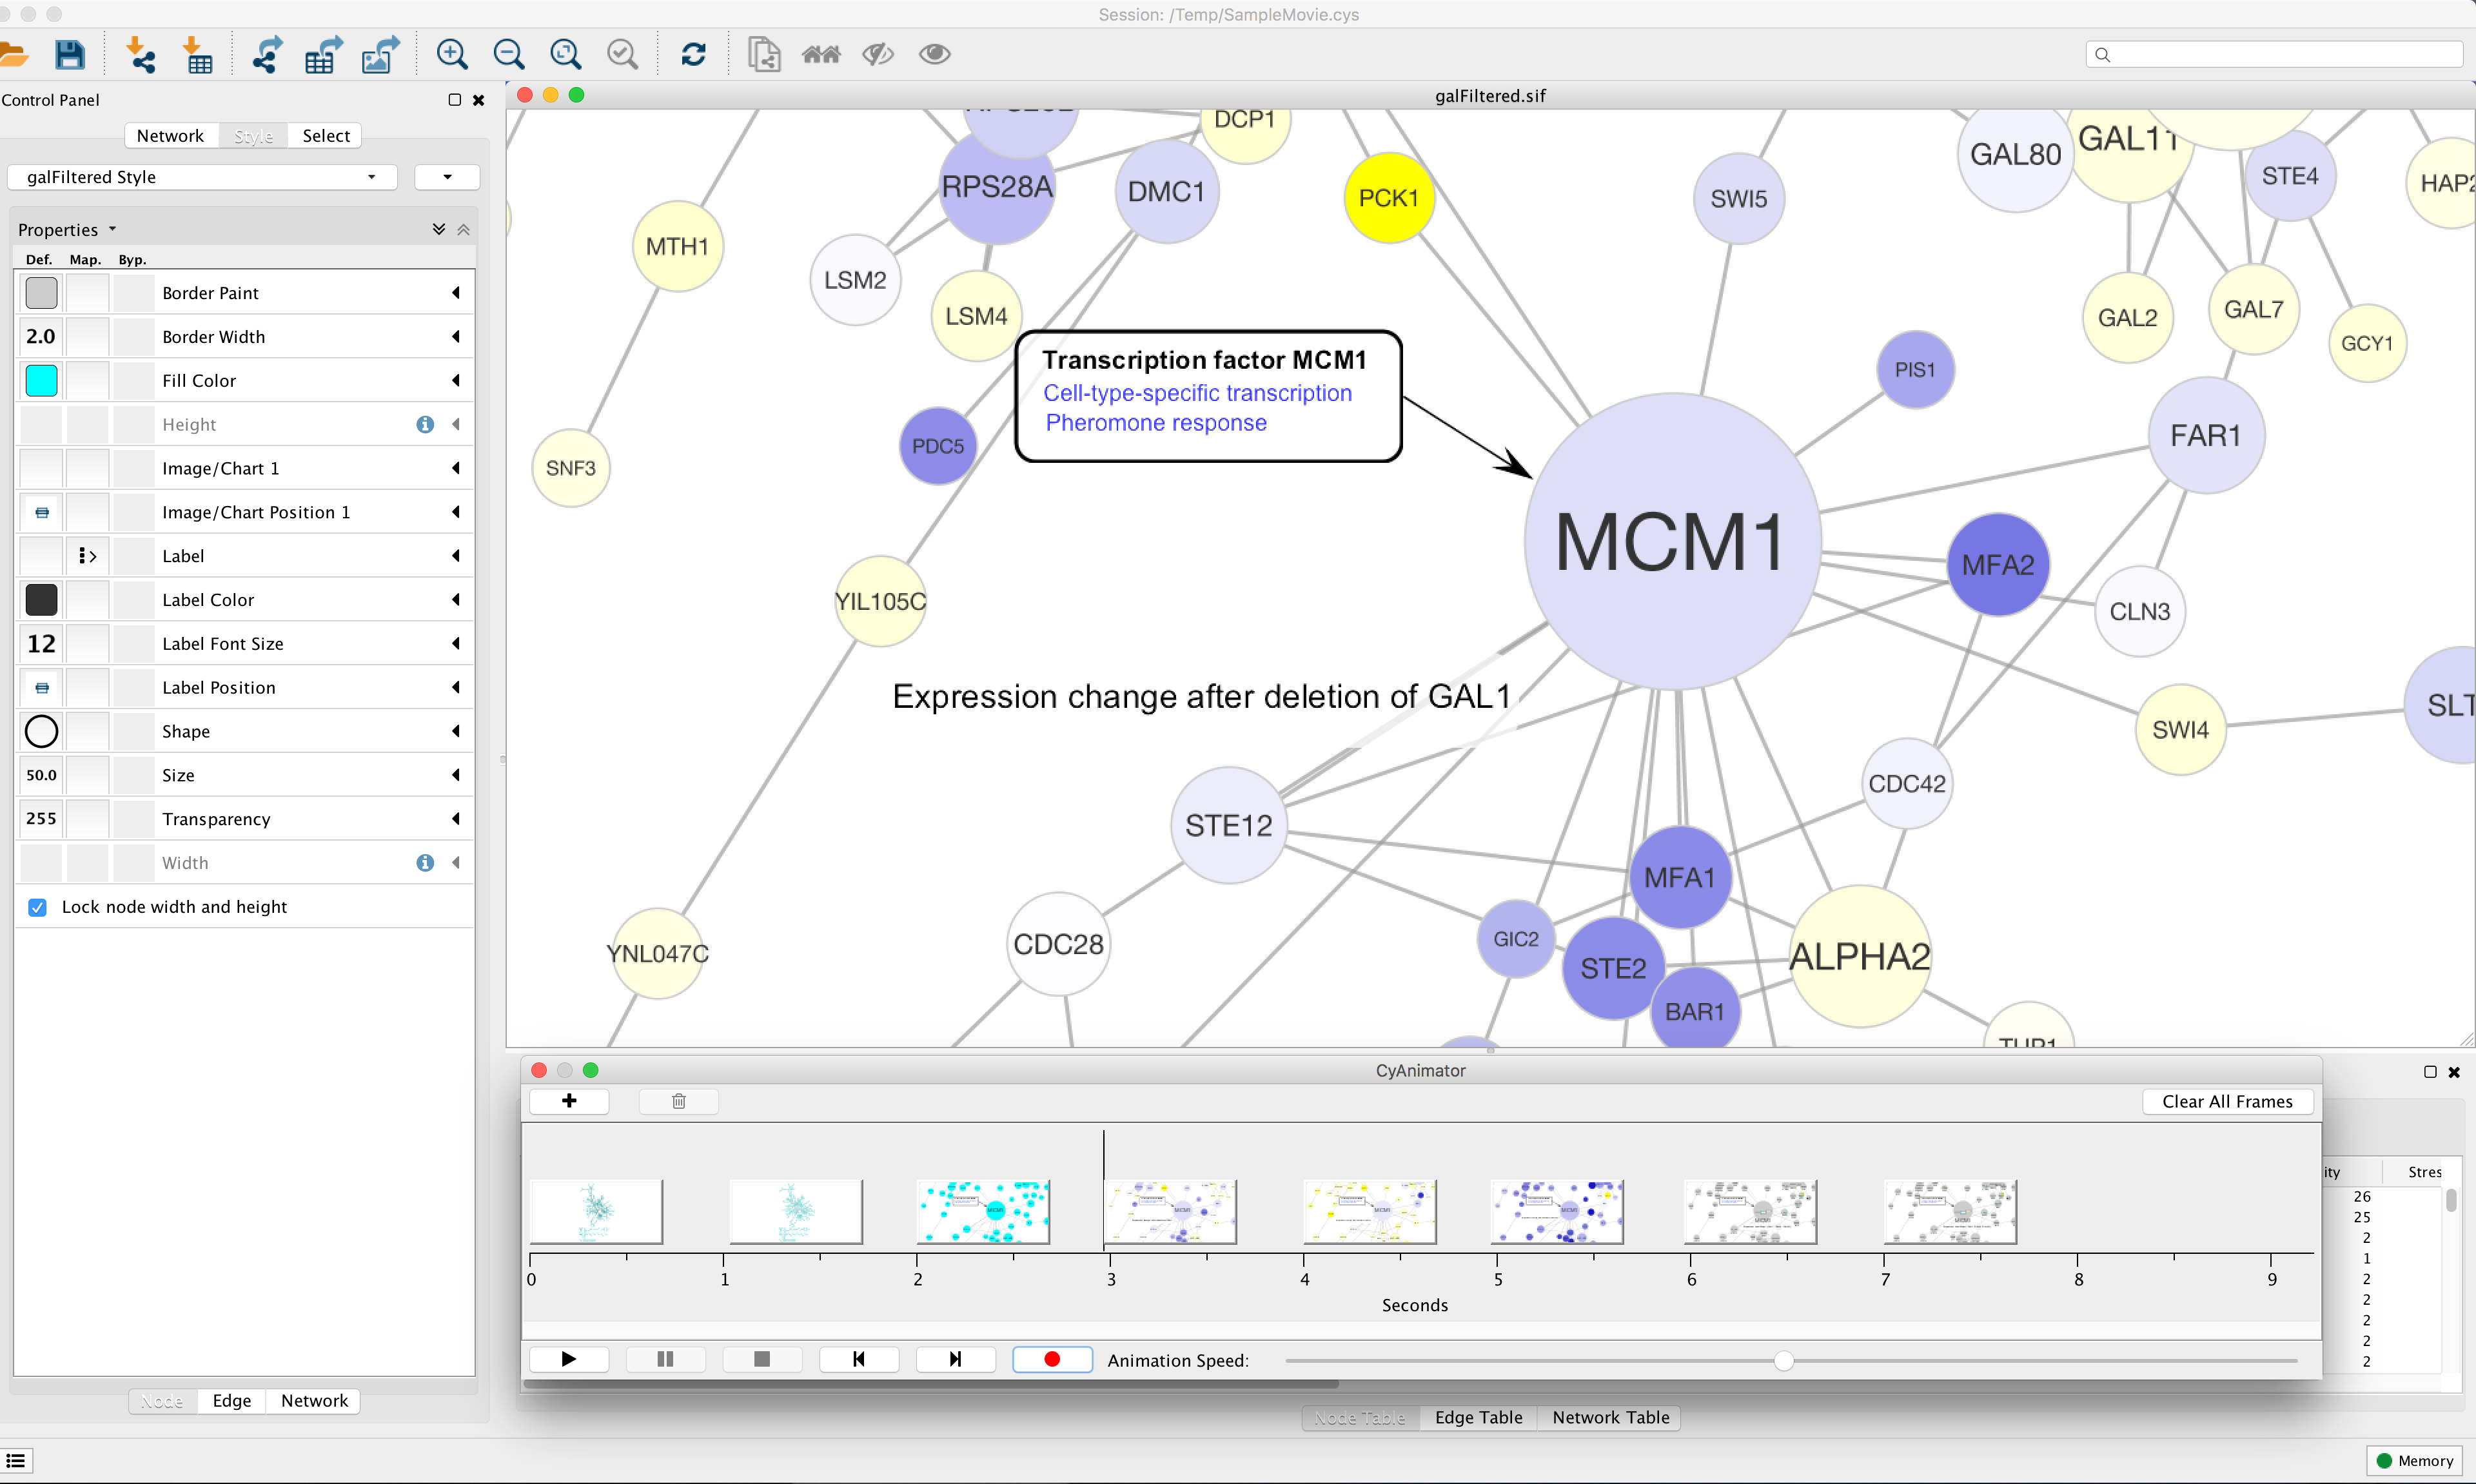2476x1484 pixels.
Task: Add a new frame with plus button
Action: tap(569, 1101)
